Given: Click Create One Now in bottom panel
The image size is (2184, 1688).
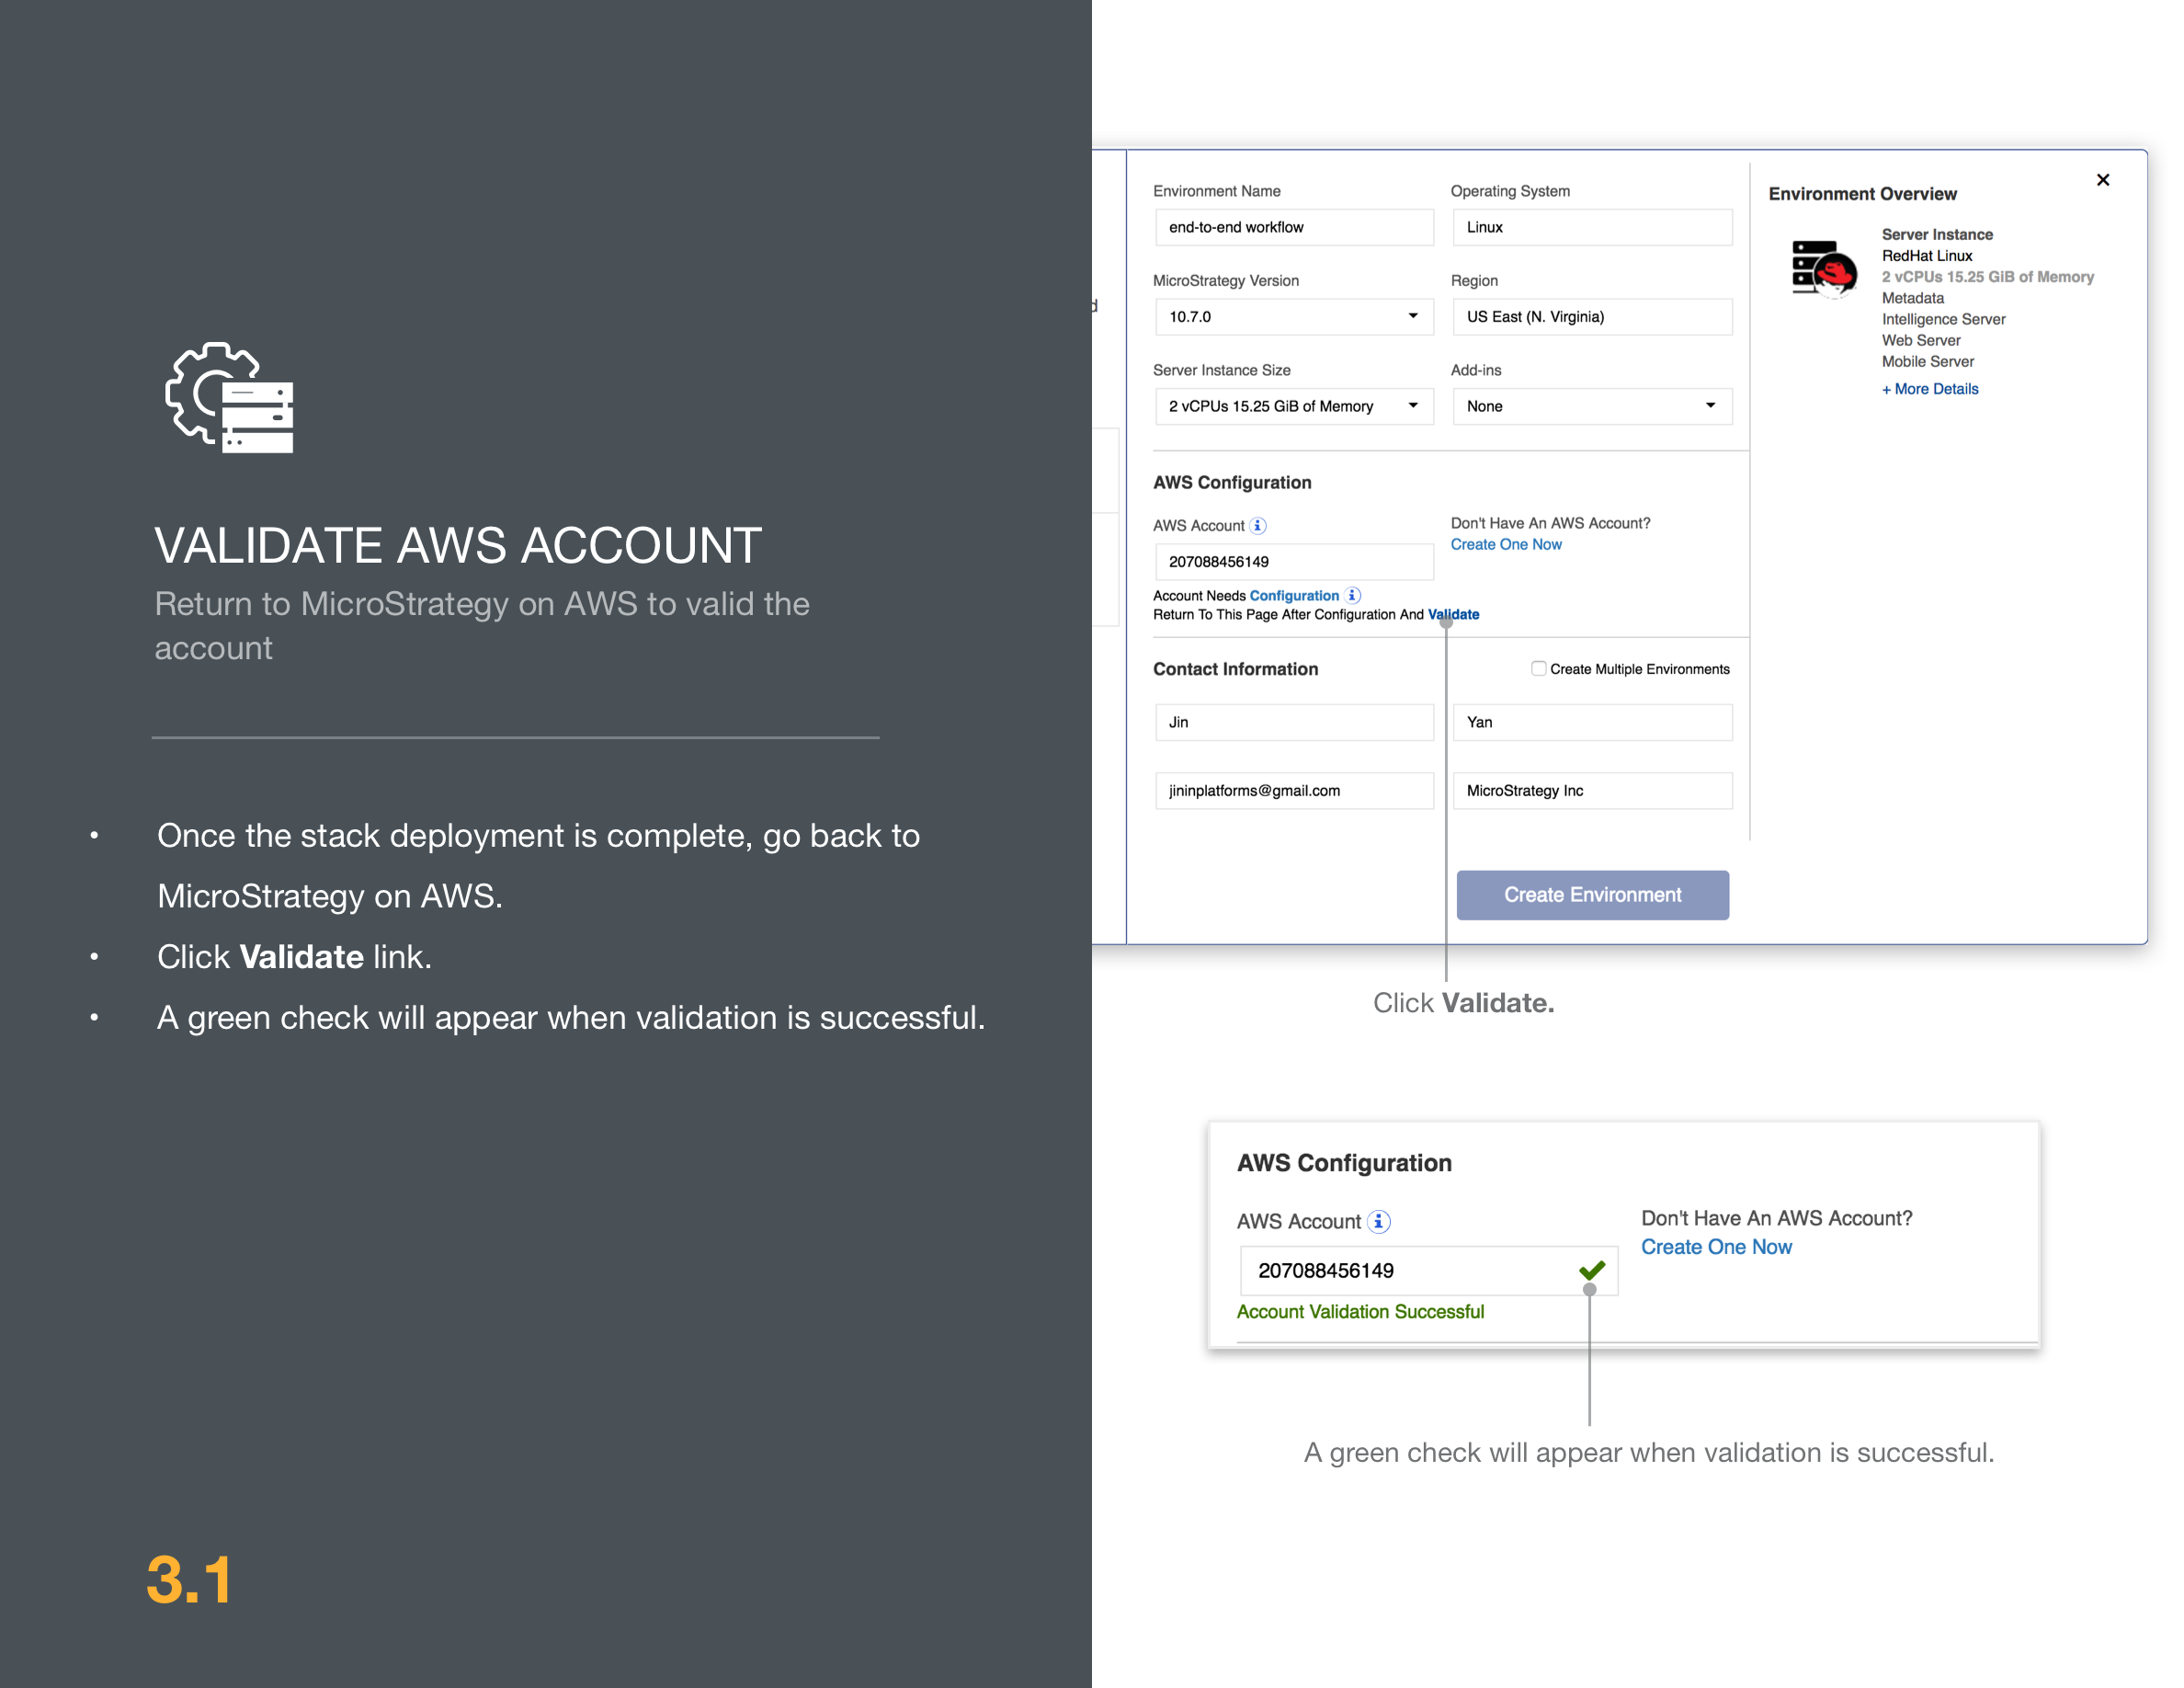Looking at the screenshot, I should pos(1716,1247).
